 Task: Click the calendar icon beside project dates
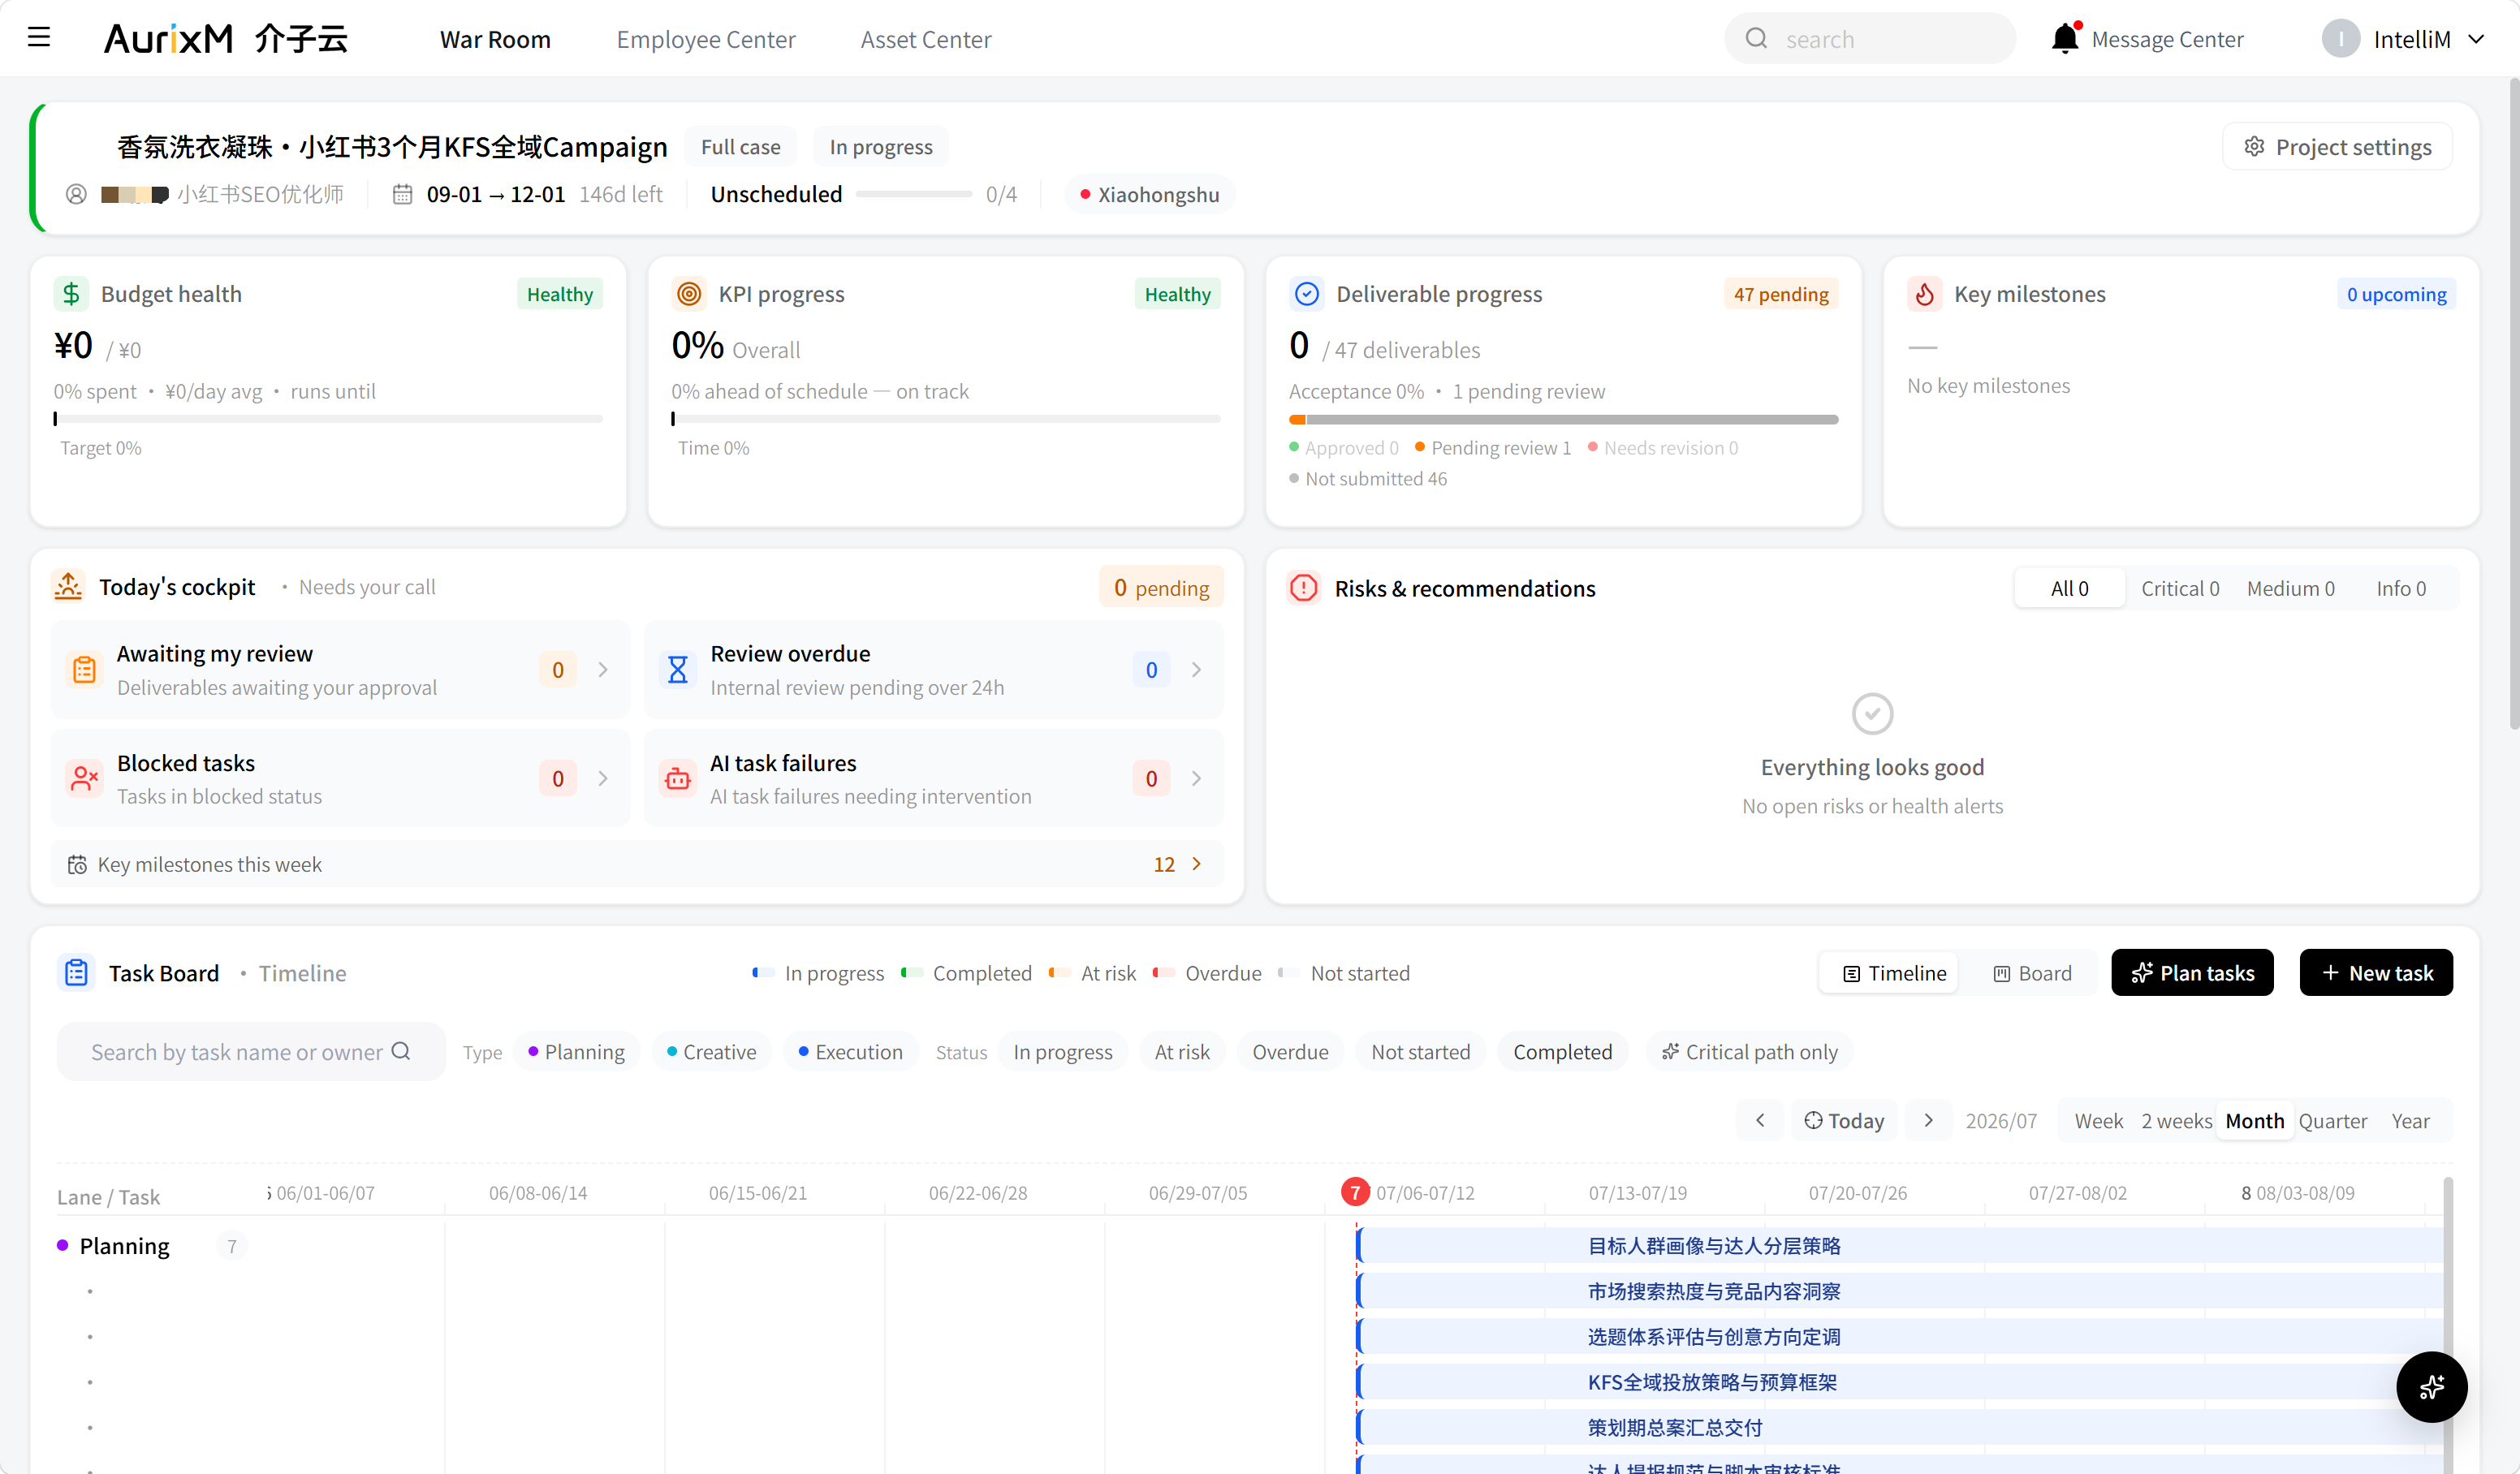402,194
